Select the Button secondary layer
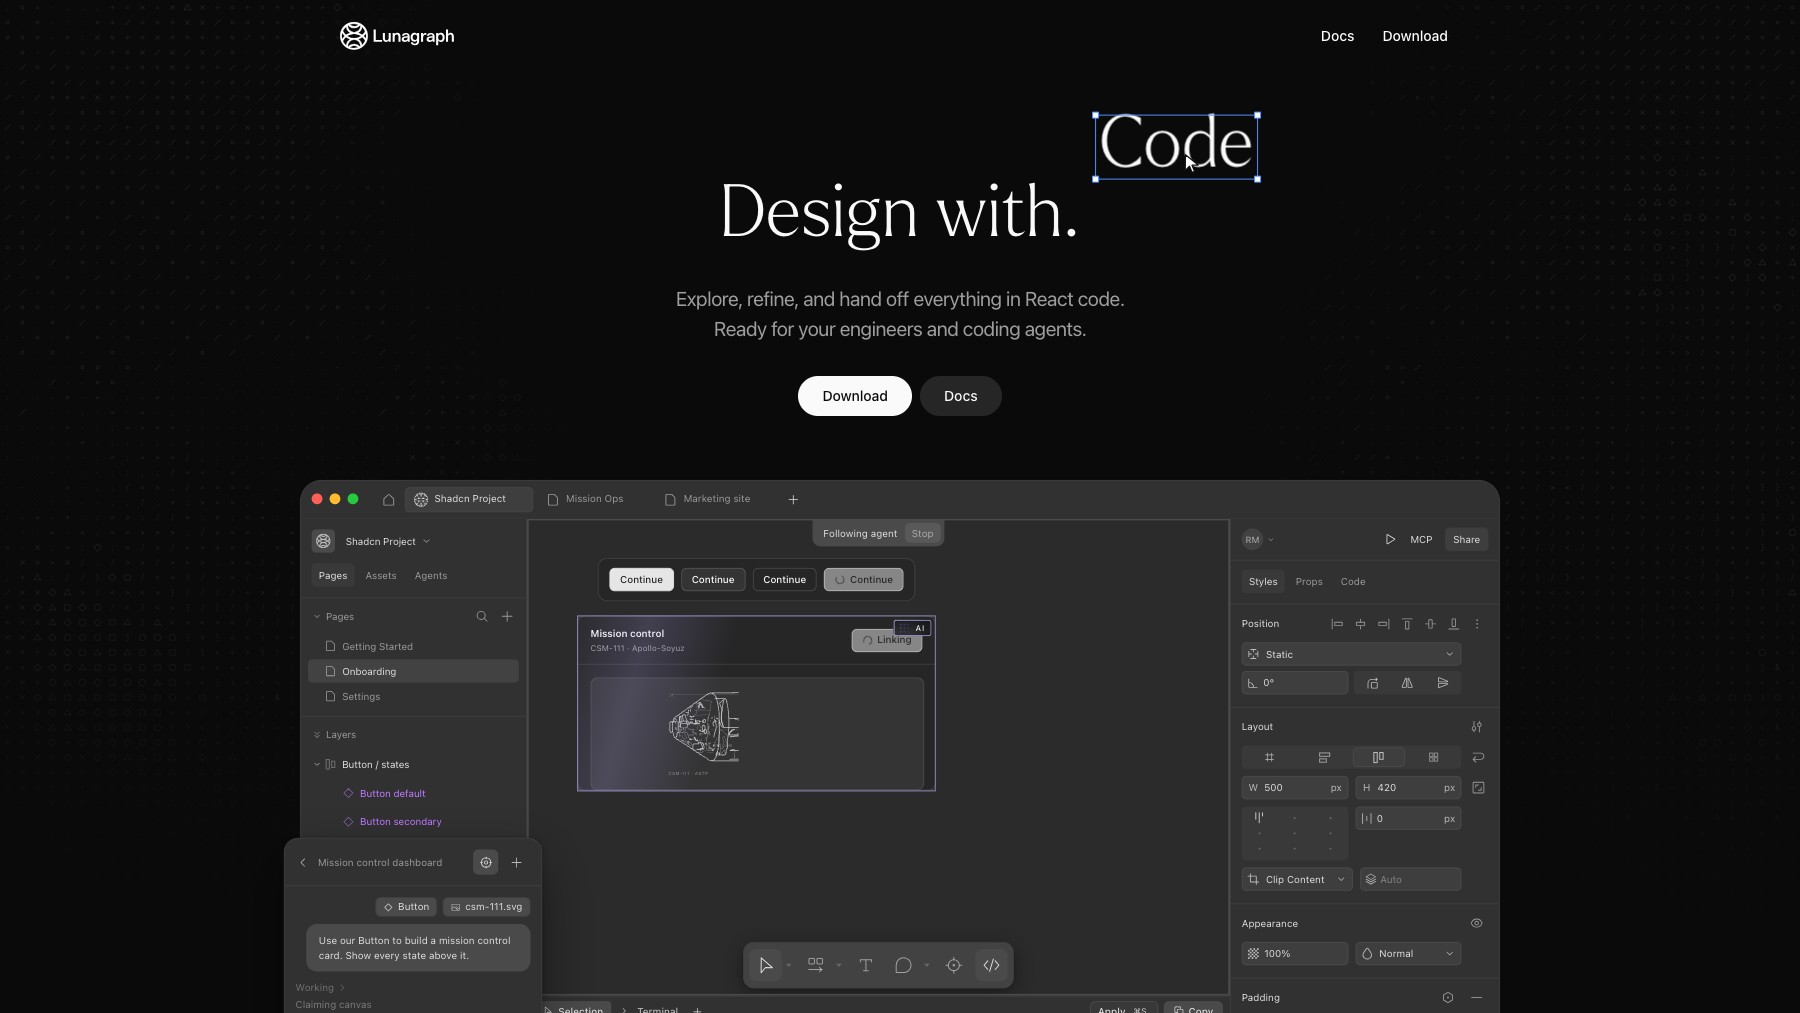Viewport: 1800px width, 1013px height. coord(400,822)
